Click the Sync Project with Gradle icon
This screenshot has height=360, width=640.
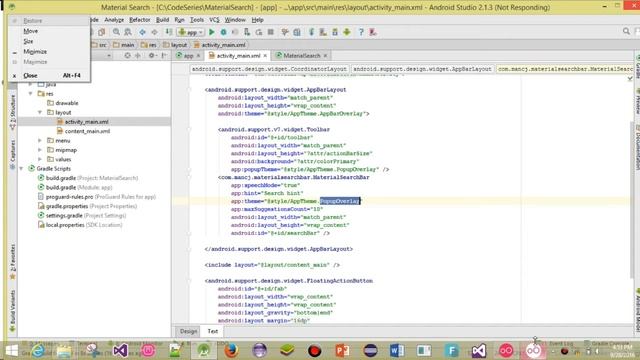[311, 32]
